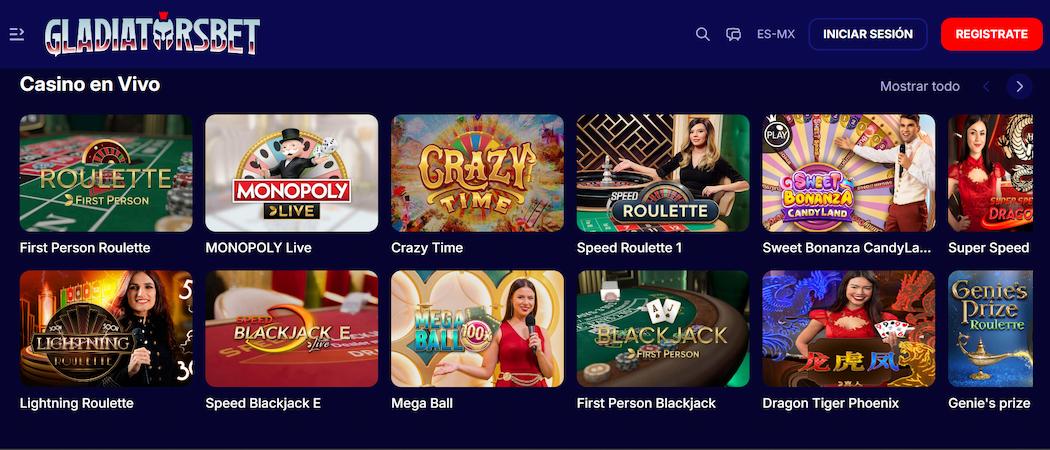The height and width of the screenshot is (450, 1050).
Task: Select Speed Roulette 1 thumbnail
Action: (x=663, y=173)
